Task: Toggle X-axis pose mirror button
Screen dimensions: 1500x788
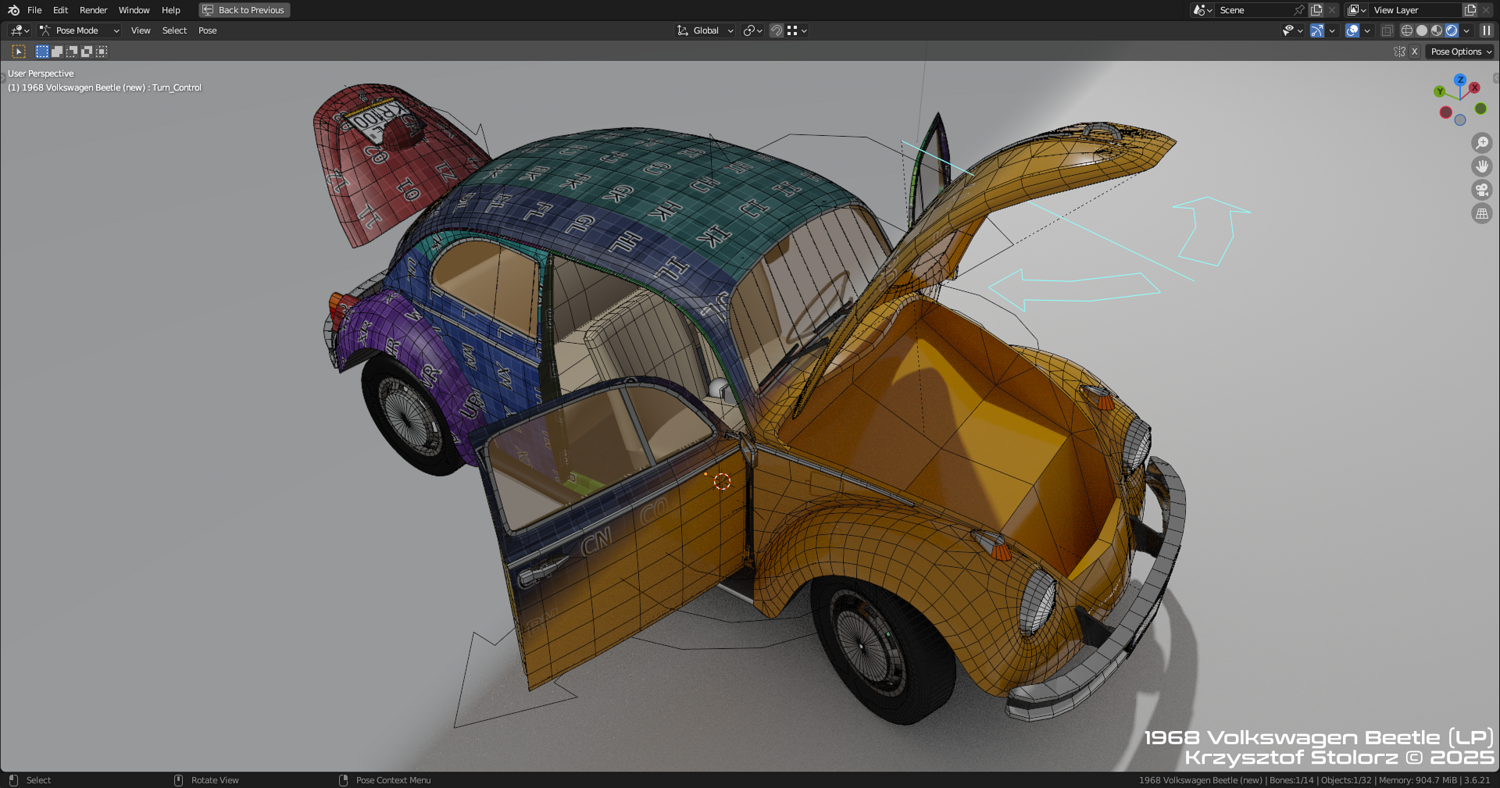Action: point(1414,52)
